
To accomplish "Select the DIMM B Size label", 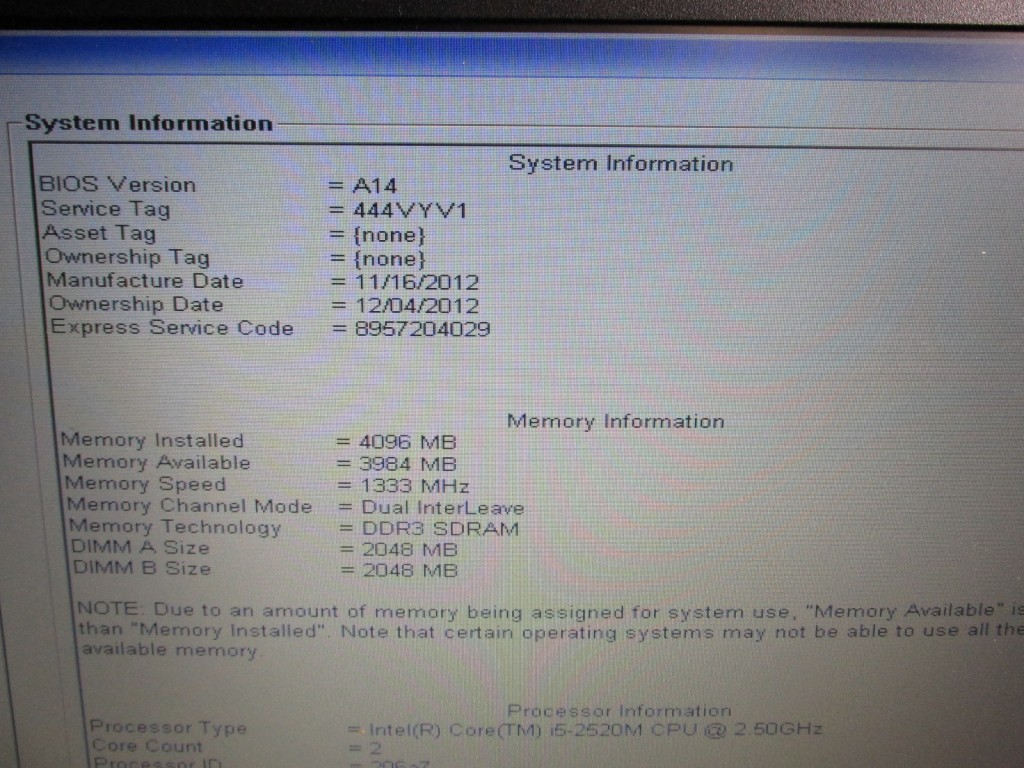I will click(x=142, y=568).
